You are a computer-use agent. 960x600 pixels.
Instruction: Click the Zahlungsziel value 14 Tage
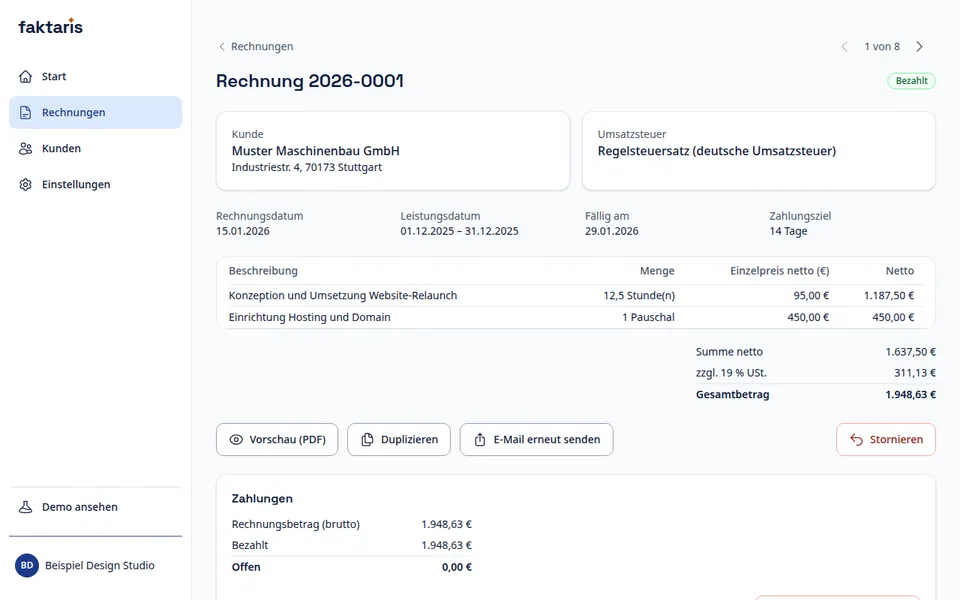(789, 231)
